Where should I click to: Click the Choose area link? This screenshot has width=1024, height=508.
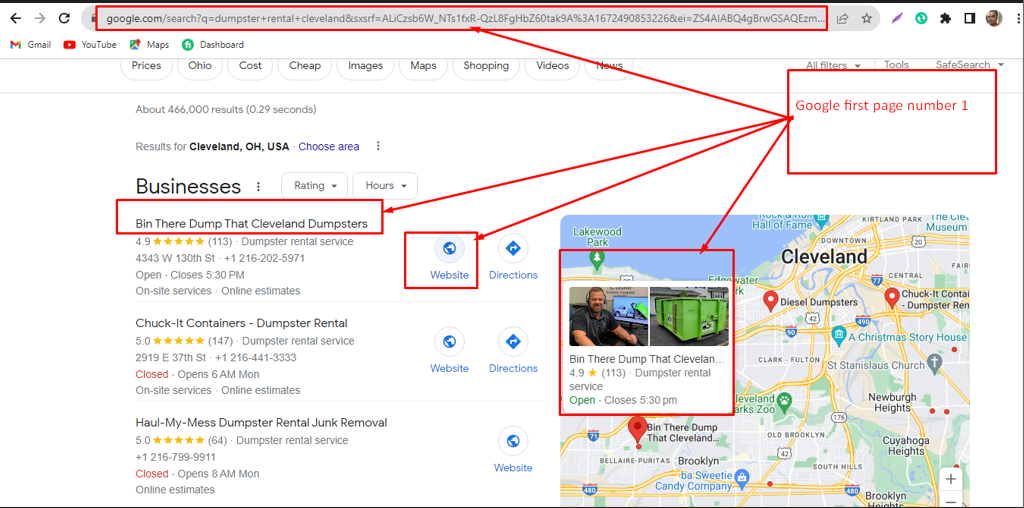(328, 146)
